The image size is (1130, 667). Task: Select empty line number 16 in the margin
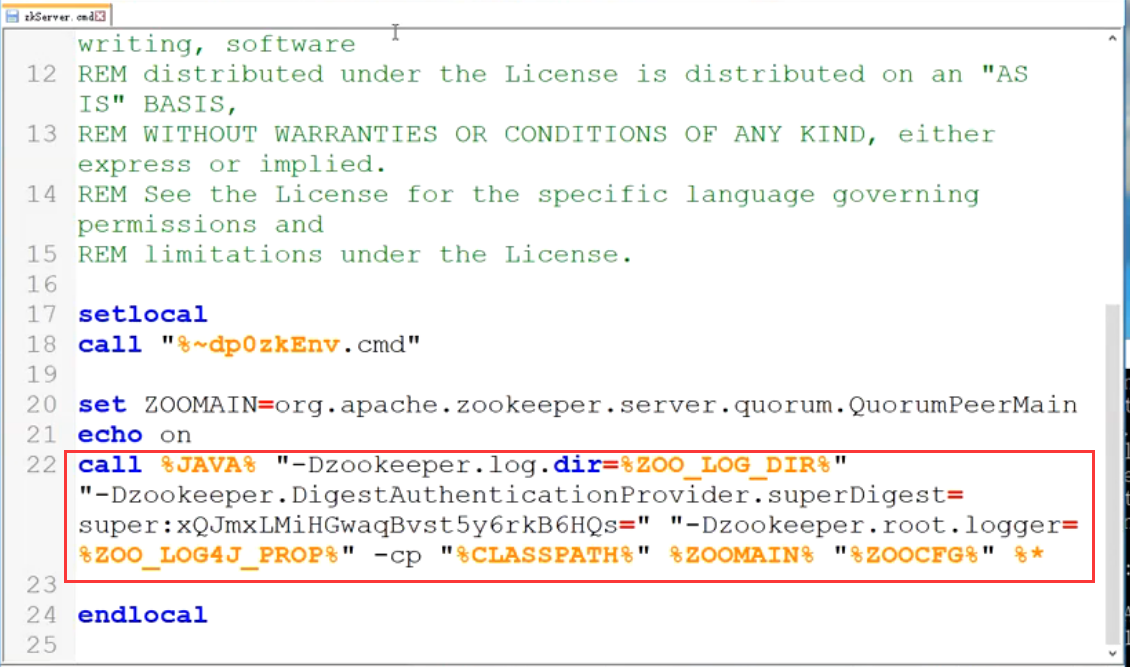[41, 285]
